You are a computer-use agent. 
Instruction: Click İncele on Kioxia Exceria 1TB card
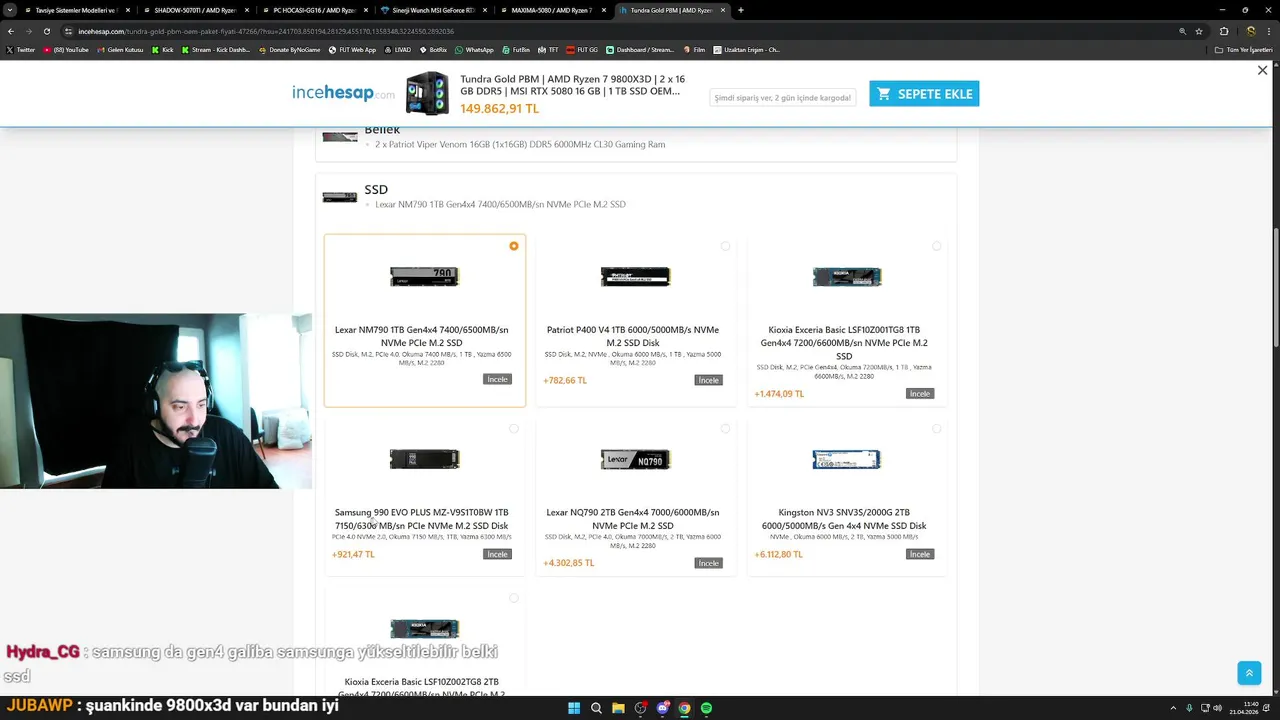coord(920,394)
